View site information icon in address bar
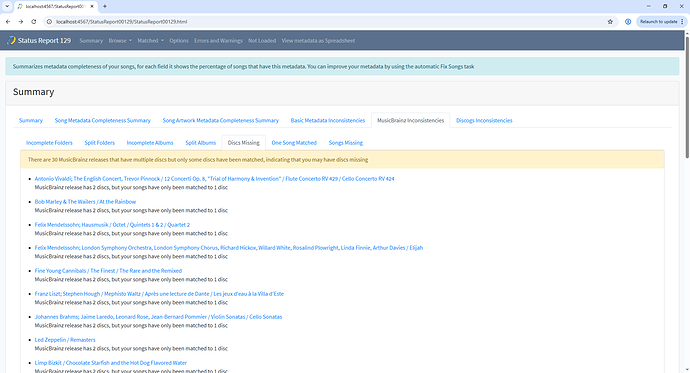Screen dimensions: 690x373 coord(49,22)
